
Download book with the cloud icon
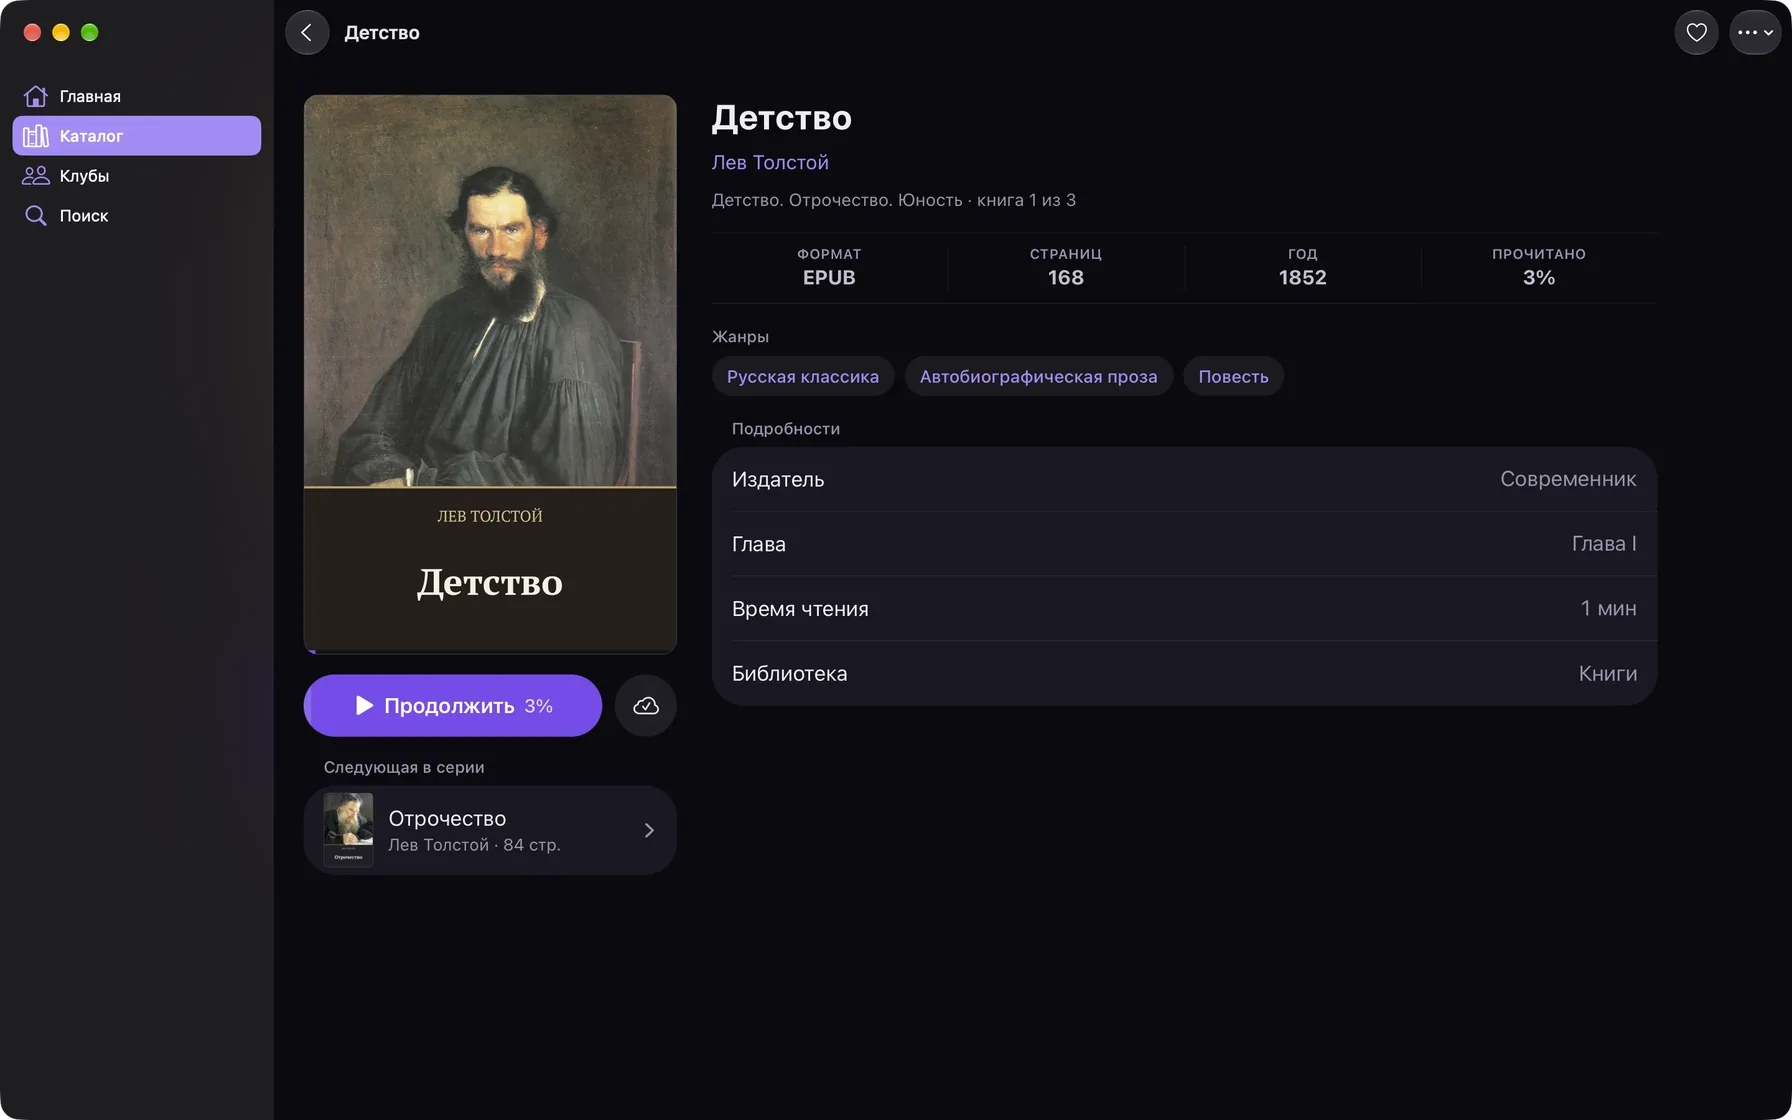click(646, 706)
